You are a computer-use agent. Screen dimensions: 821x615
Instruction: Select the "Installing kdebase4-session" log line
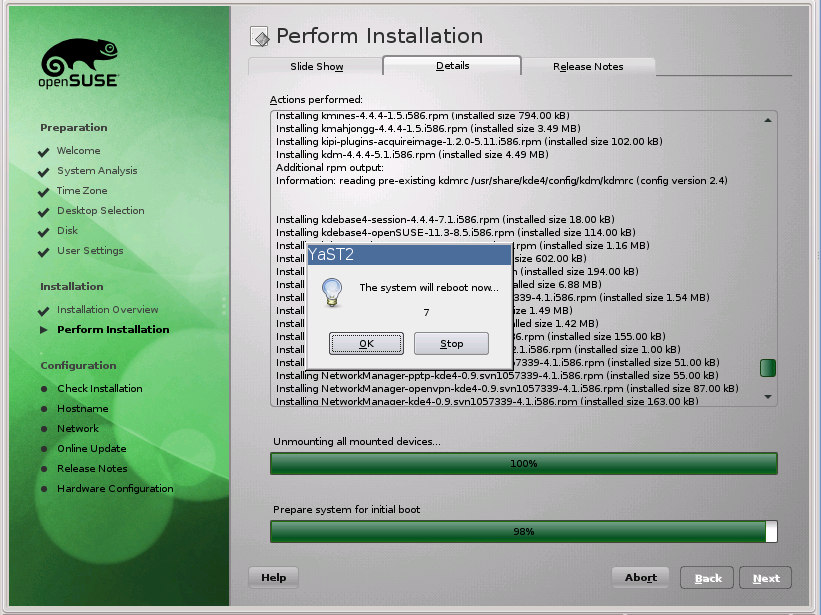(445, 219)
